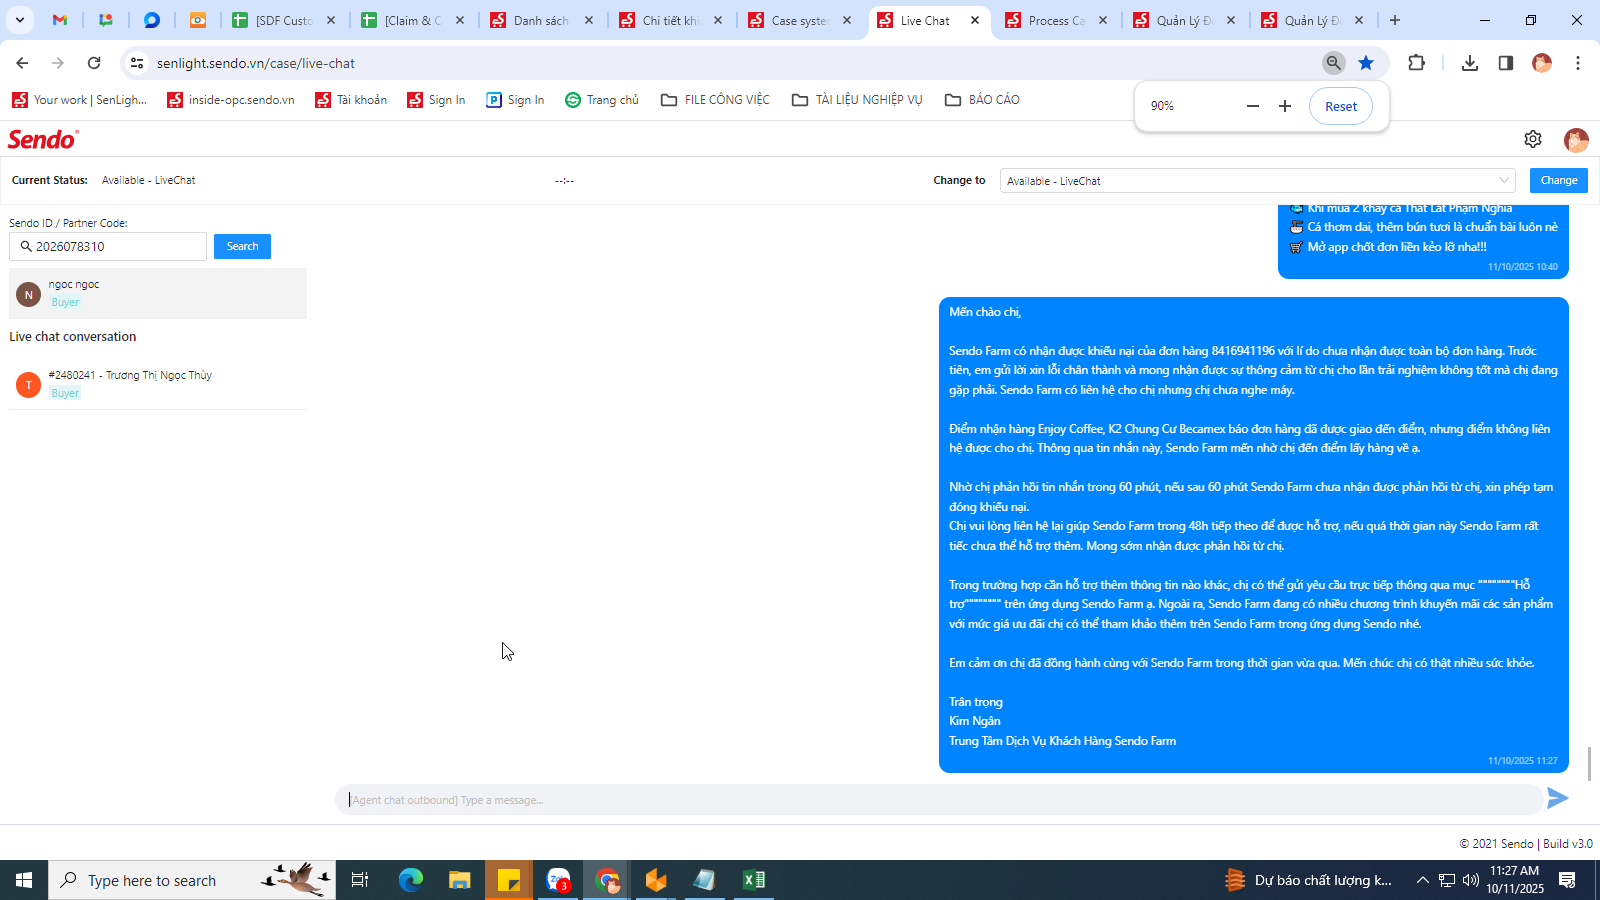Screen dimensions: 1600x900
Task: Launch Microsoft Edge from the taskbar
Action: [411, 880]
